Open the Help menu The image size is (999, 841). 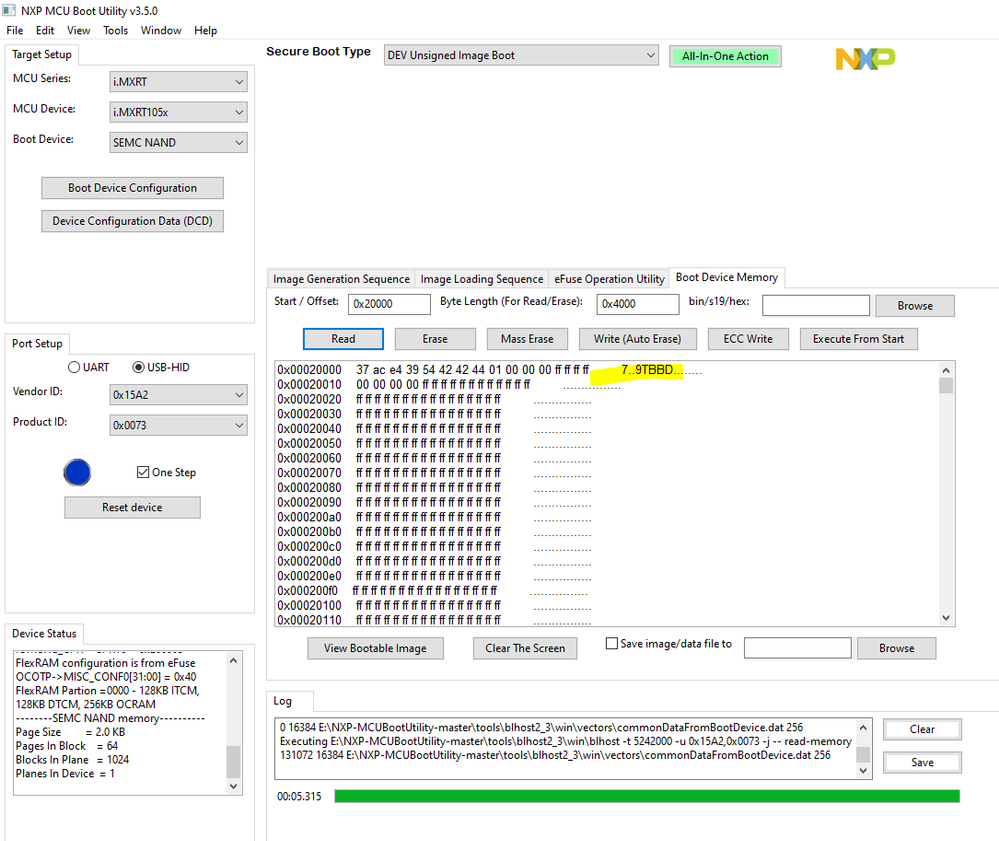click(x=206, y=31)
